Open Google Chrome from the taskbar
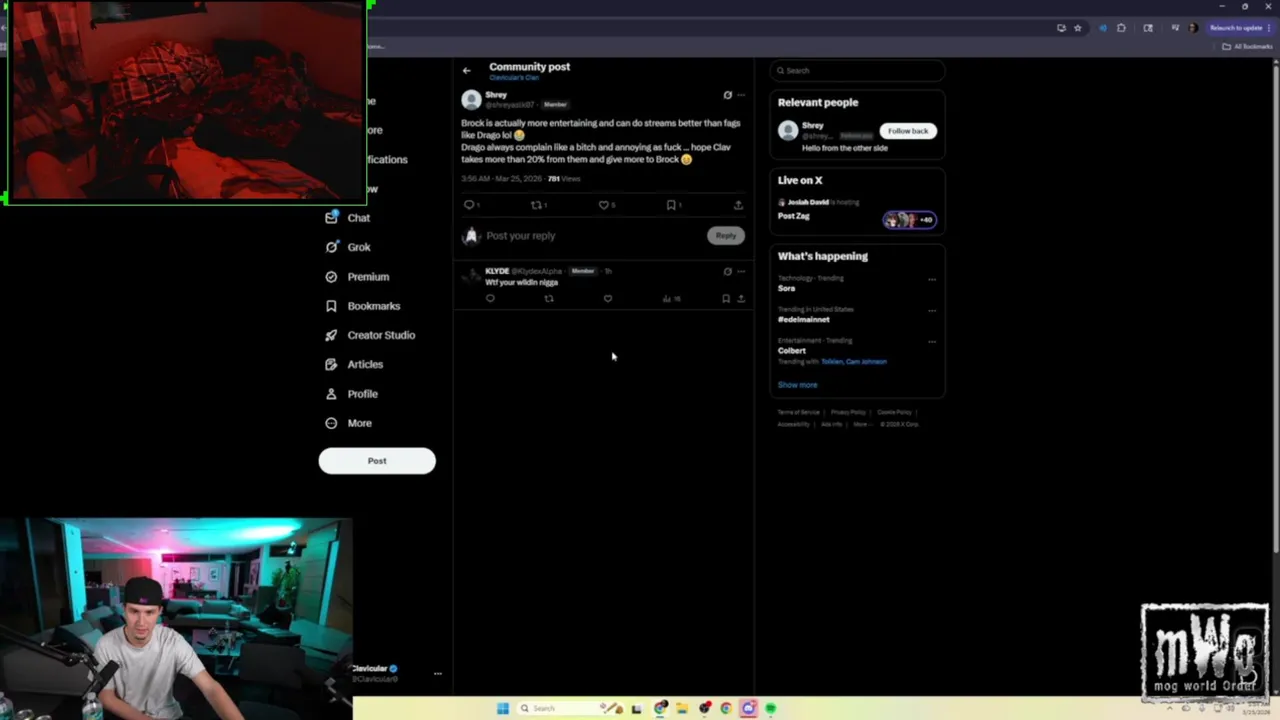Viewport: 1280px width, 720px height. 726,708
